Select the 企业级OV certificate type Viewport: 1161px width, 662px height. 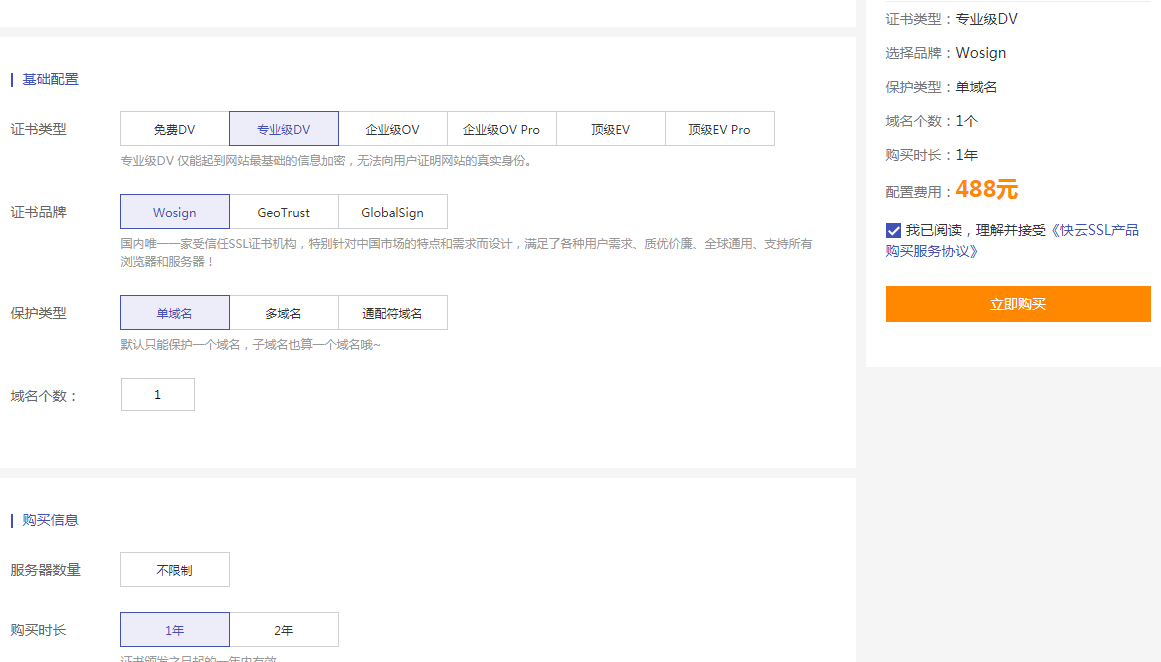pos(393,128)
